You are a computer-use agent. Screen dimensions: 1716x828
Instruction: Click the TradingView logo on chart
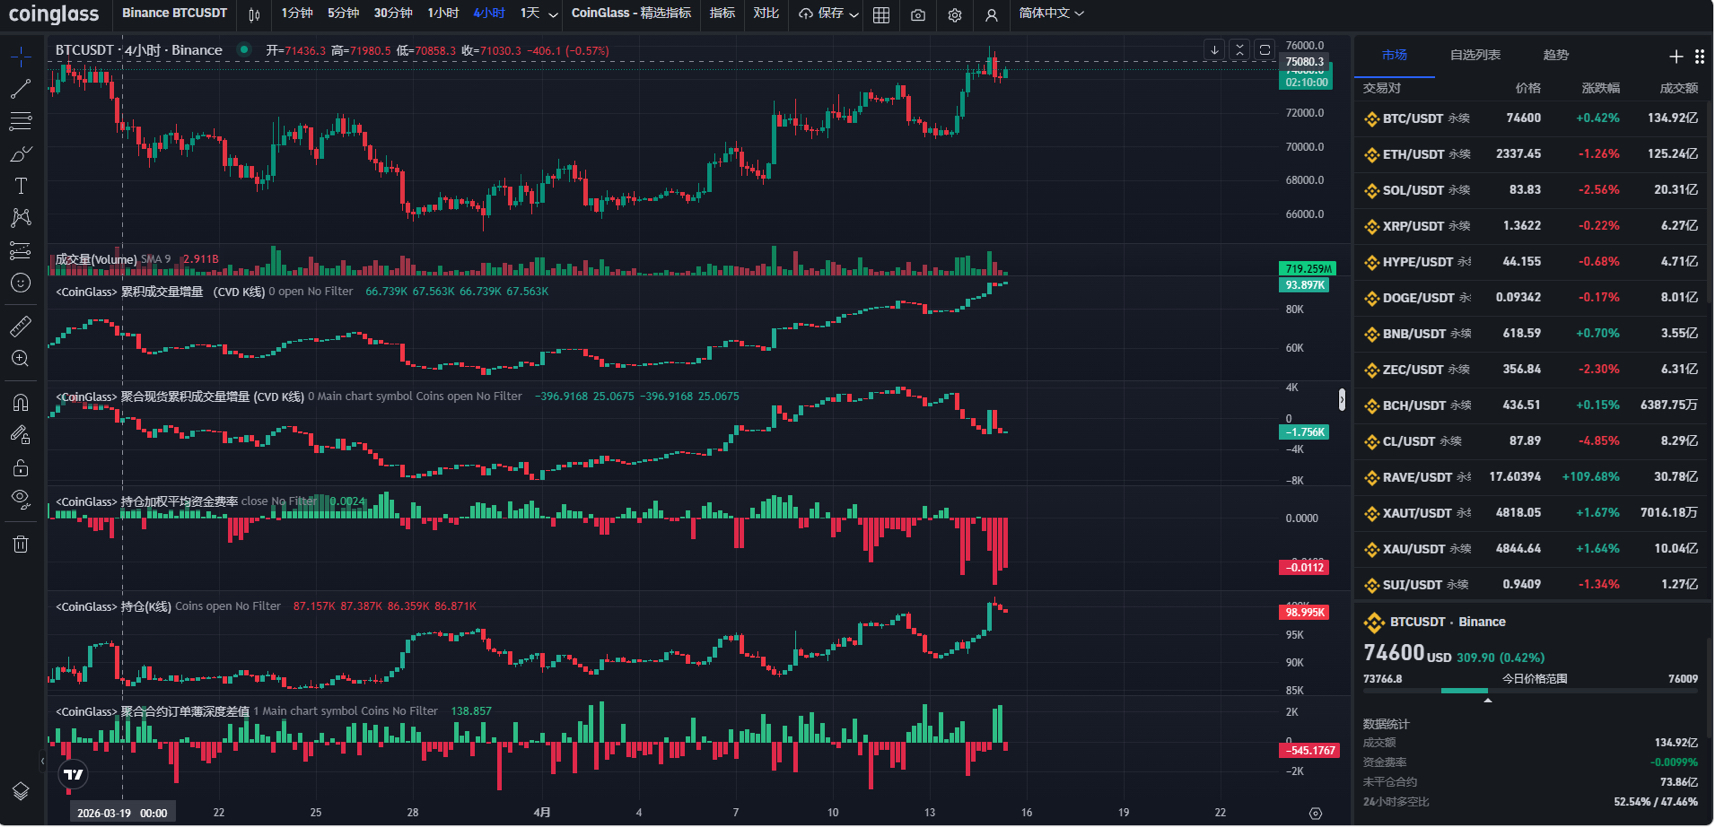click(73, 774)
